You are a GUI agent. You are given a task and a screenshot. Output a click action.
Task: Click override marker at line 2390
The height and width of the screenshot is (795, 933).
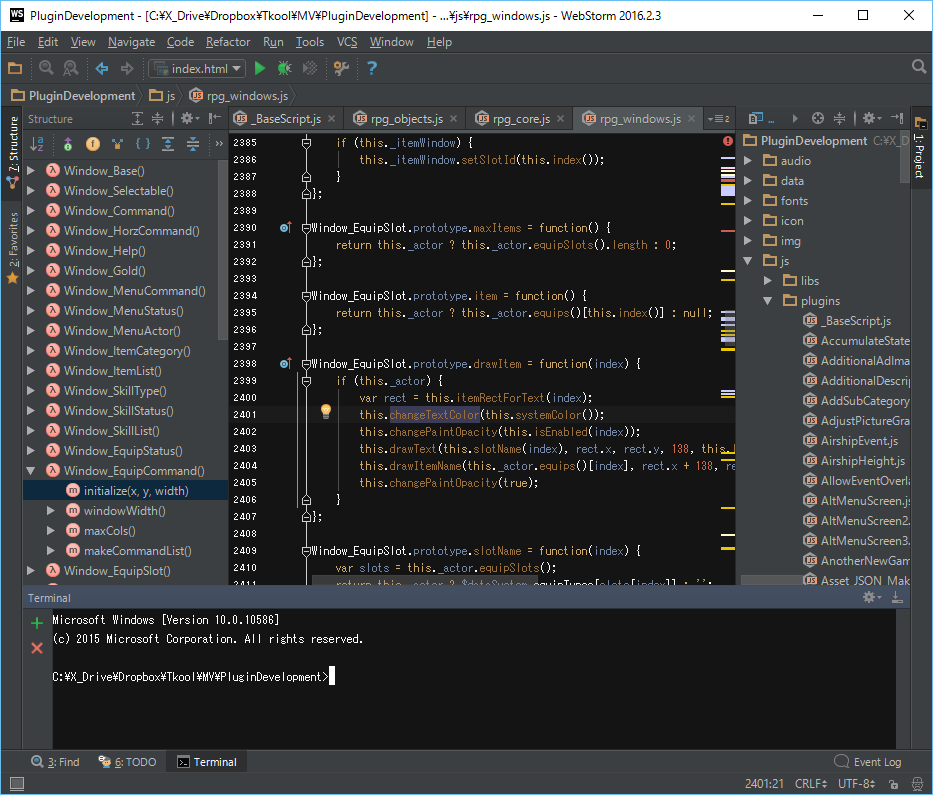click(x=286, y=228)
